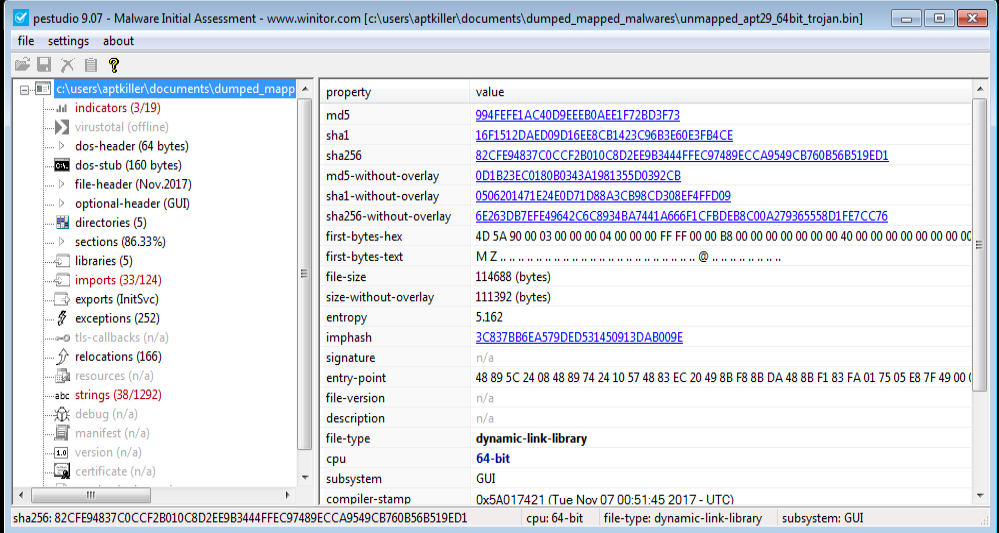Expand the optional-header node
The width and height of the screenshot is (999, 533).
pos(62,204)
